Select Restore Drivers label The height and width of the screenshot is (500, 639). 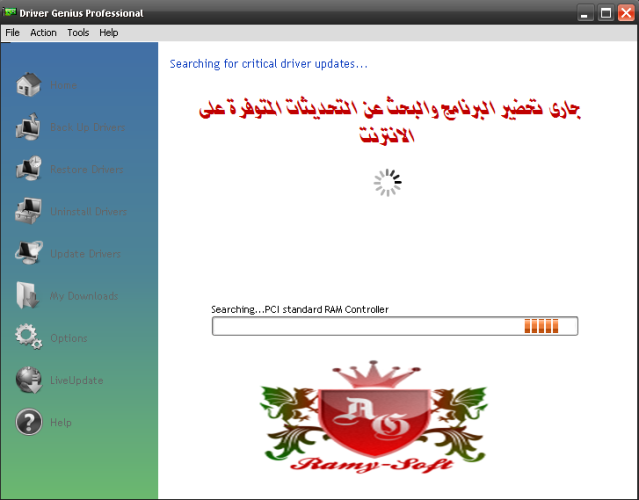pyautogui.click(x=86, y=170)
